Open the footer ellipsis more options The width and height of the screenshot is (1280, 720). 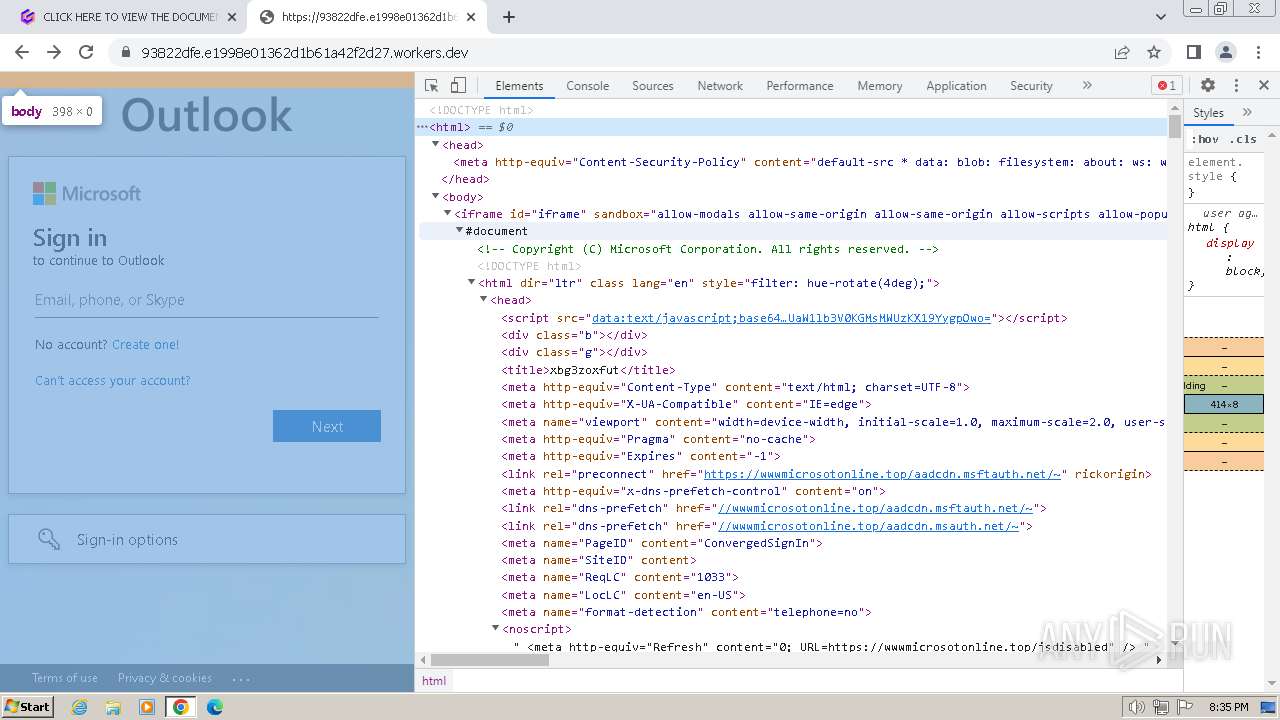[241, 678]
